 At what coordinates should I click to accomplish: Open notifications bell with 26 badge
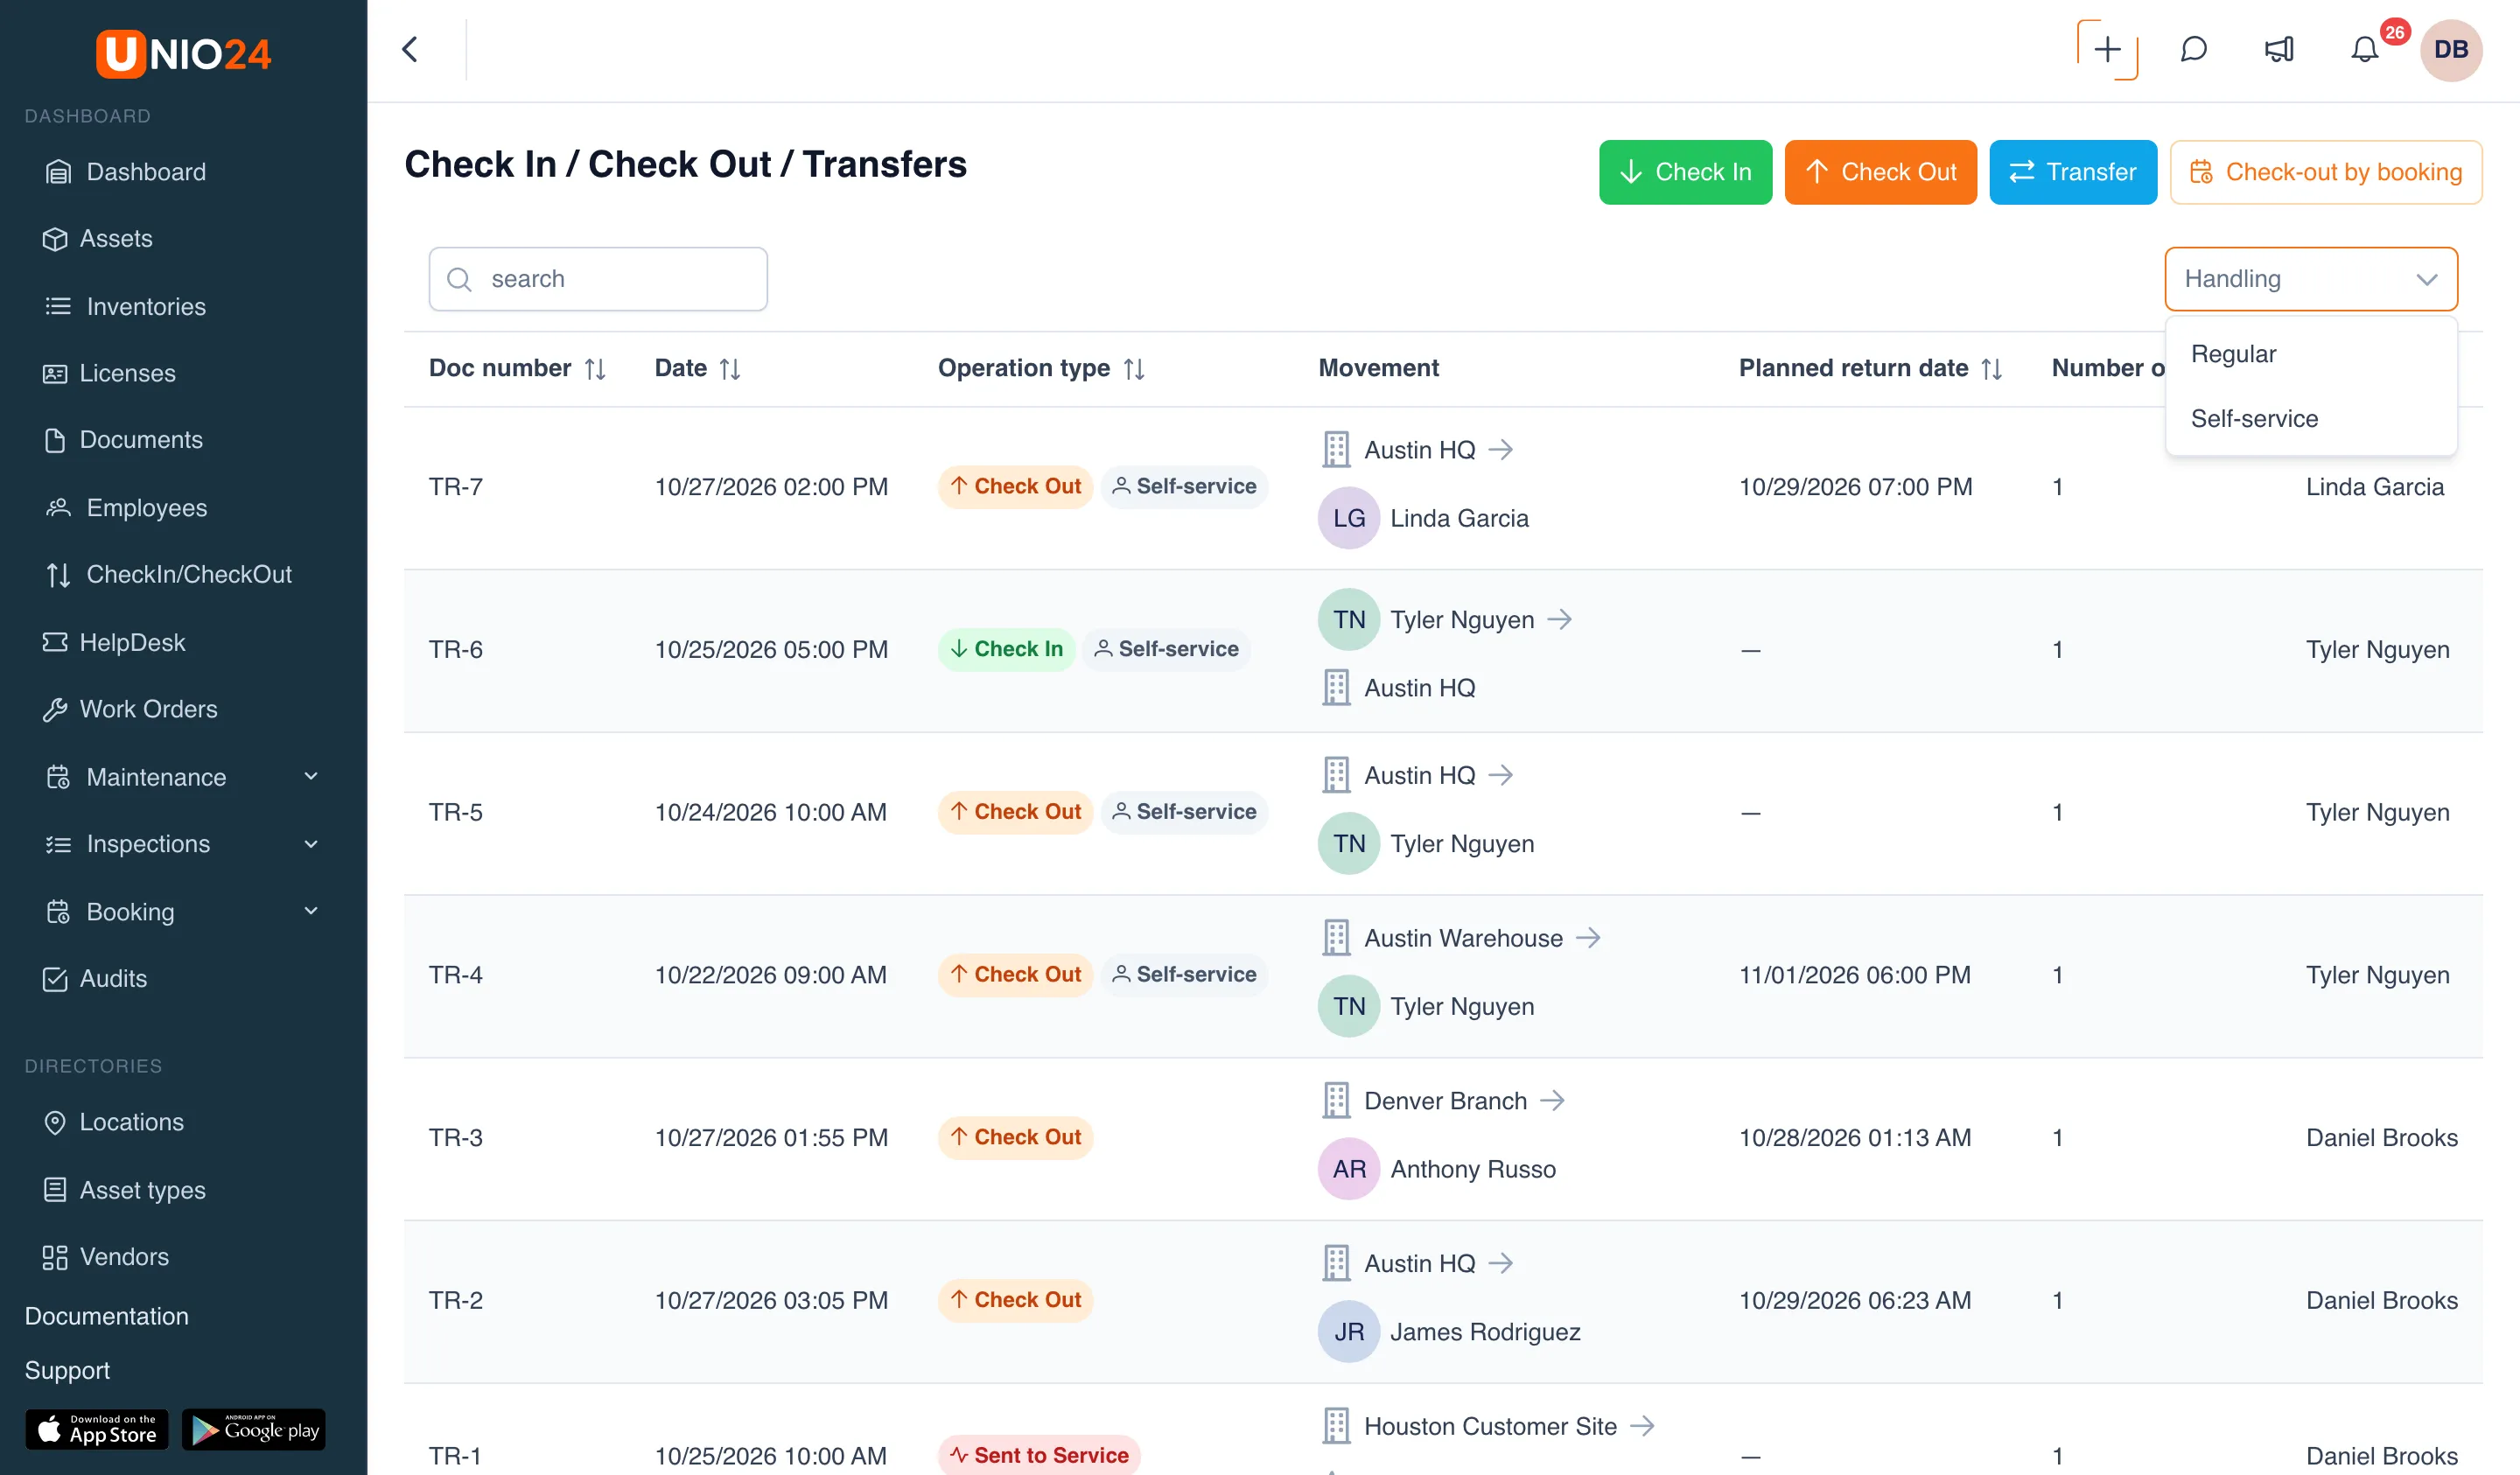click(2365, 49)
